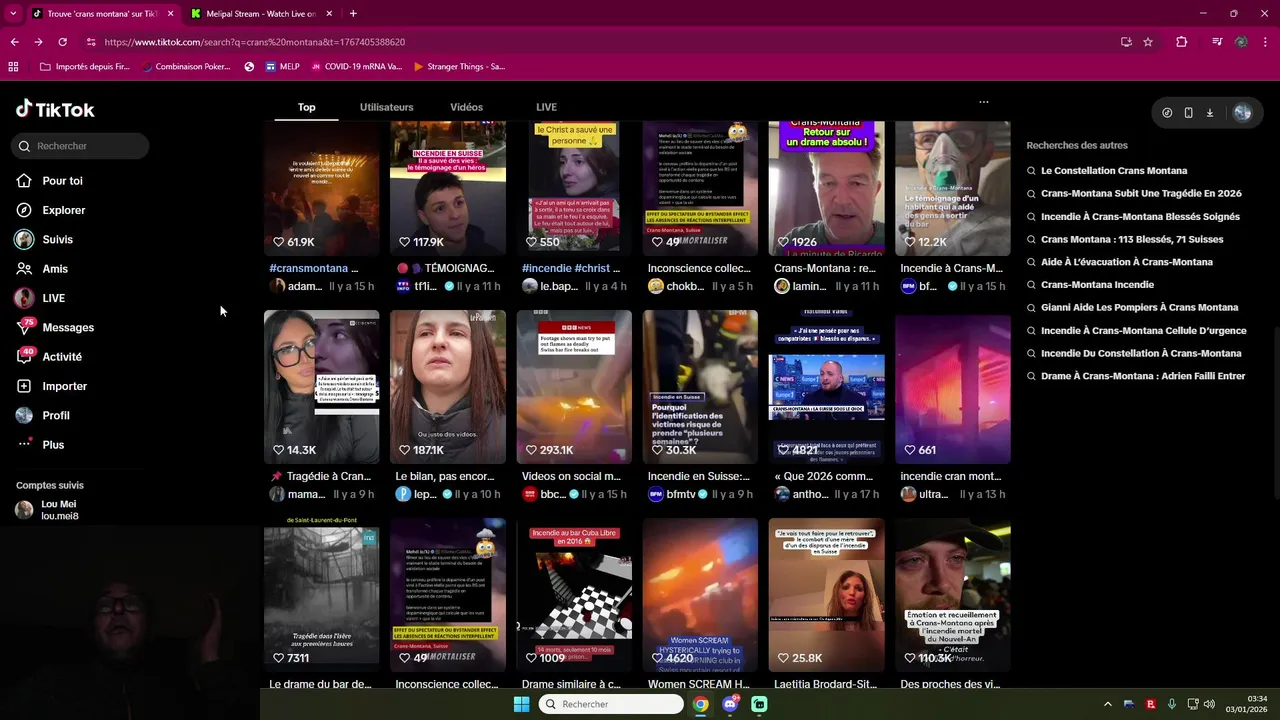Click the taskbar volume icon
Image resolution: width=1280 pixels, height=720 pixels.
[x=1209, y=704]
